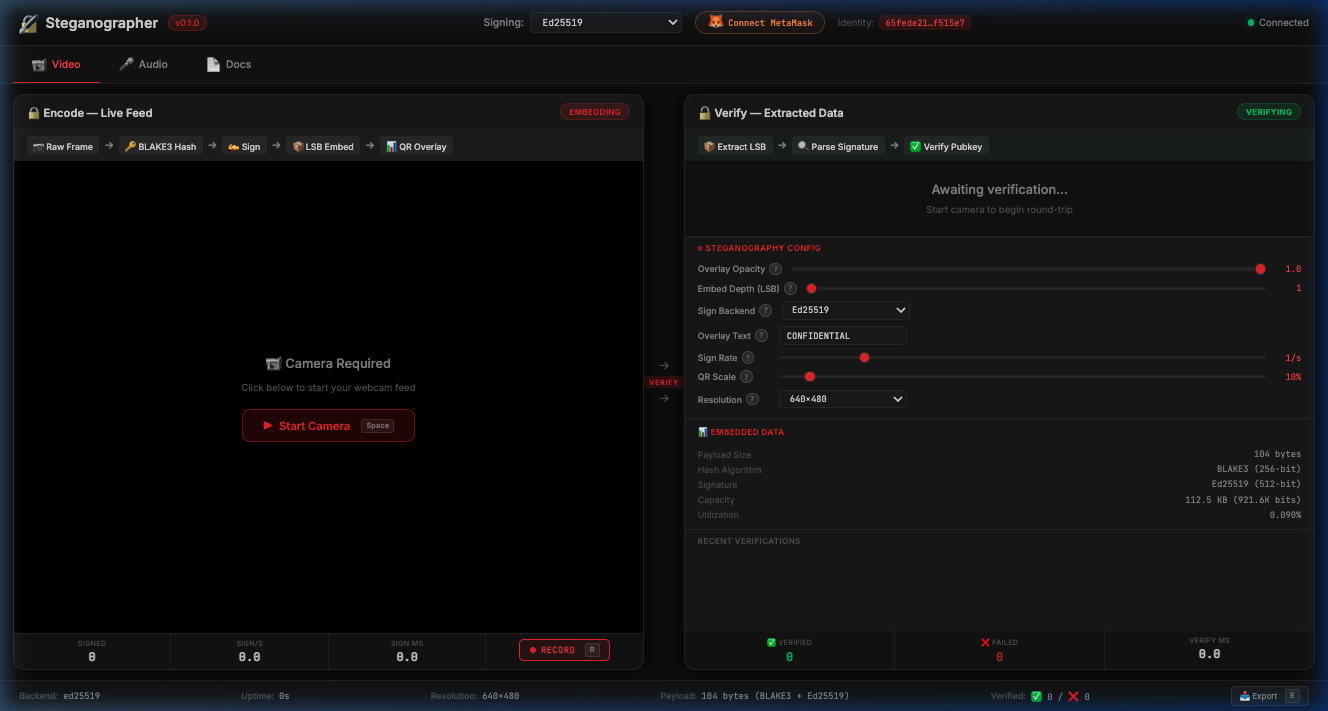Switch to the Audio tab
The width and height of the screenshot is (1328, 711).
143,64
